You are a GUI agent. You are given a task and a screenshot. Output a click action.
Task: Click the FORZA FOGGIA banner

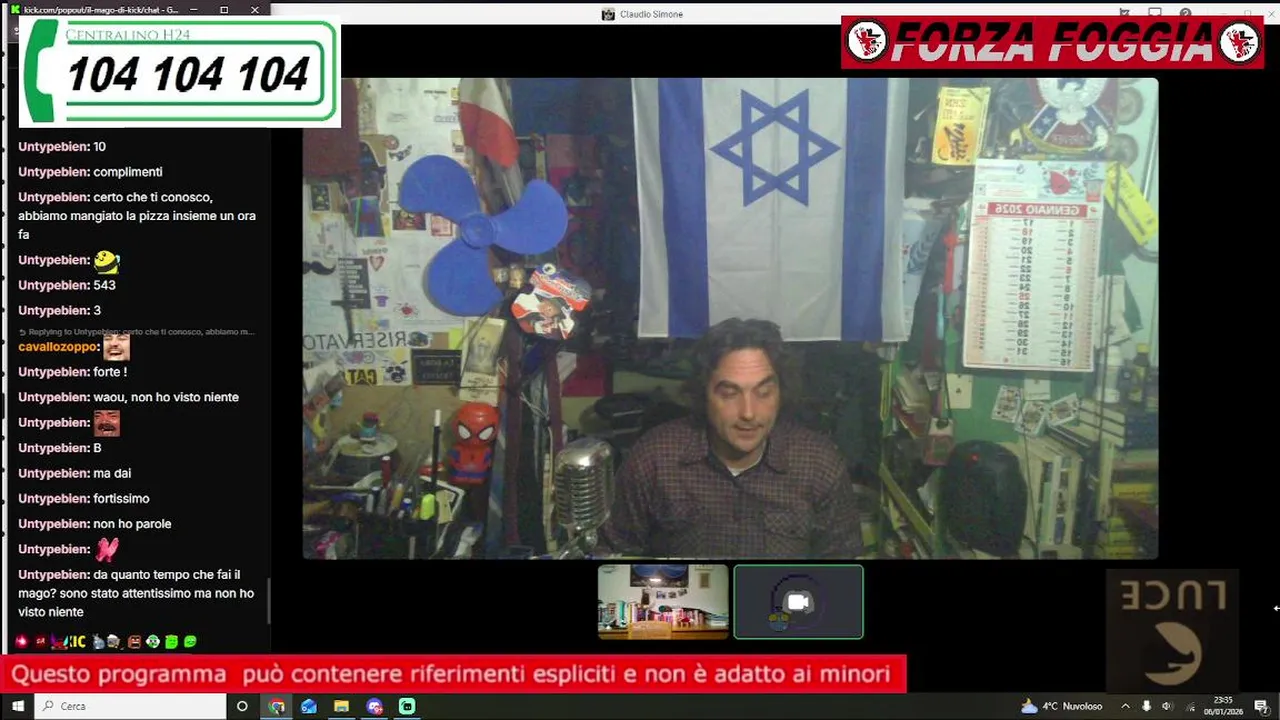pos(1053,42)
